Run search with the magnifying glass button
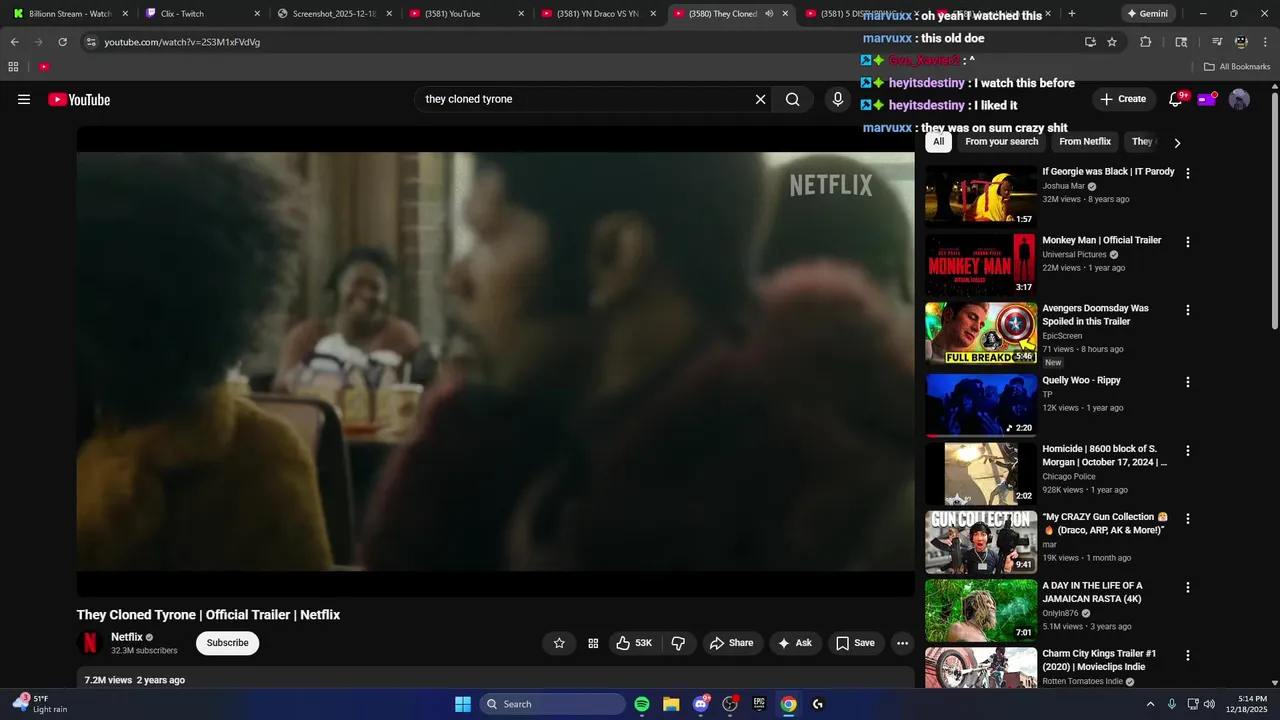Image resolution: width=1280 pixels, height=720 pixels. [793, 99]
